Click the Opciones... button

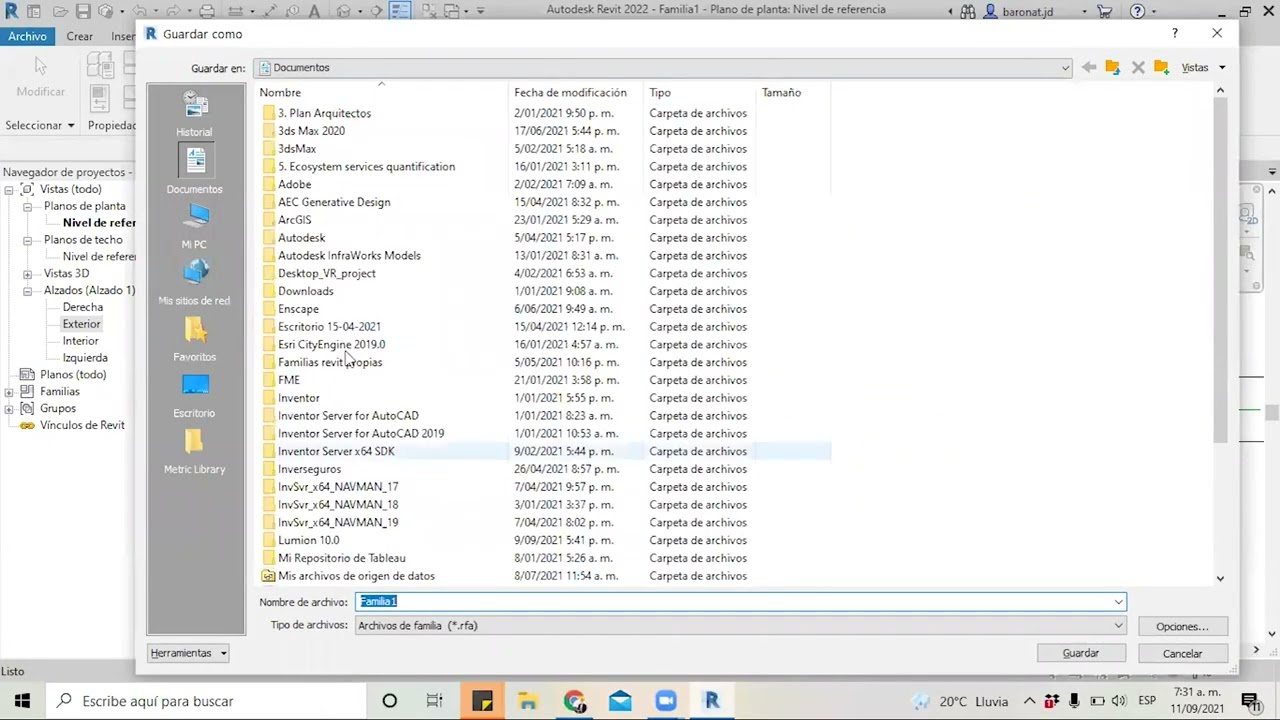click(x=1182, y=626)
